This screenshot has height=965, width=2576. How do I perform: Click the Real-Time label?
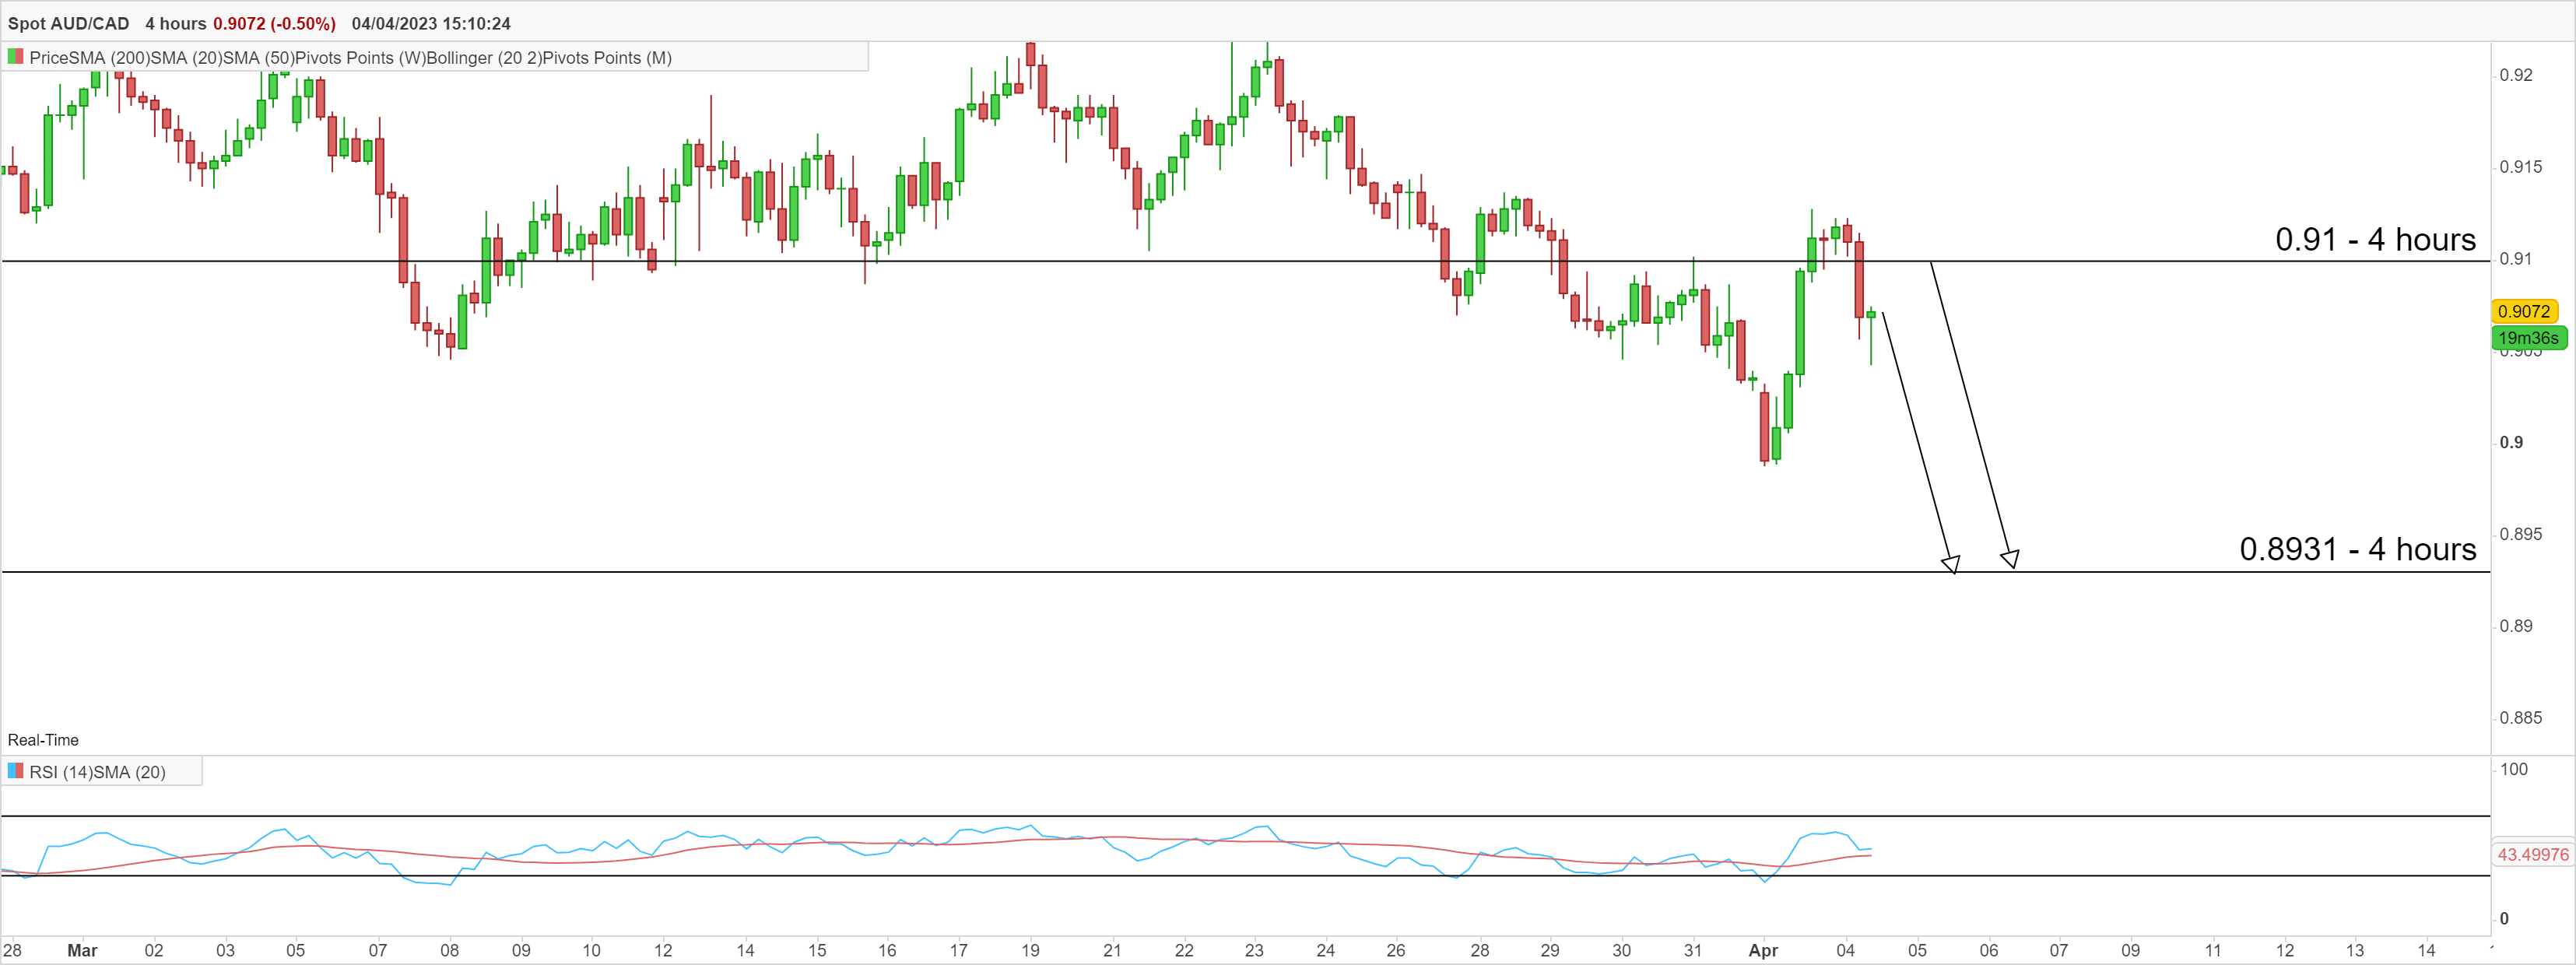click(x=43, y=740)
